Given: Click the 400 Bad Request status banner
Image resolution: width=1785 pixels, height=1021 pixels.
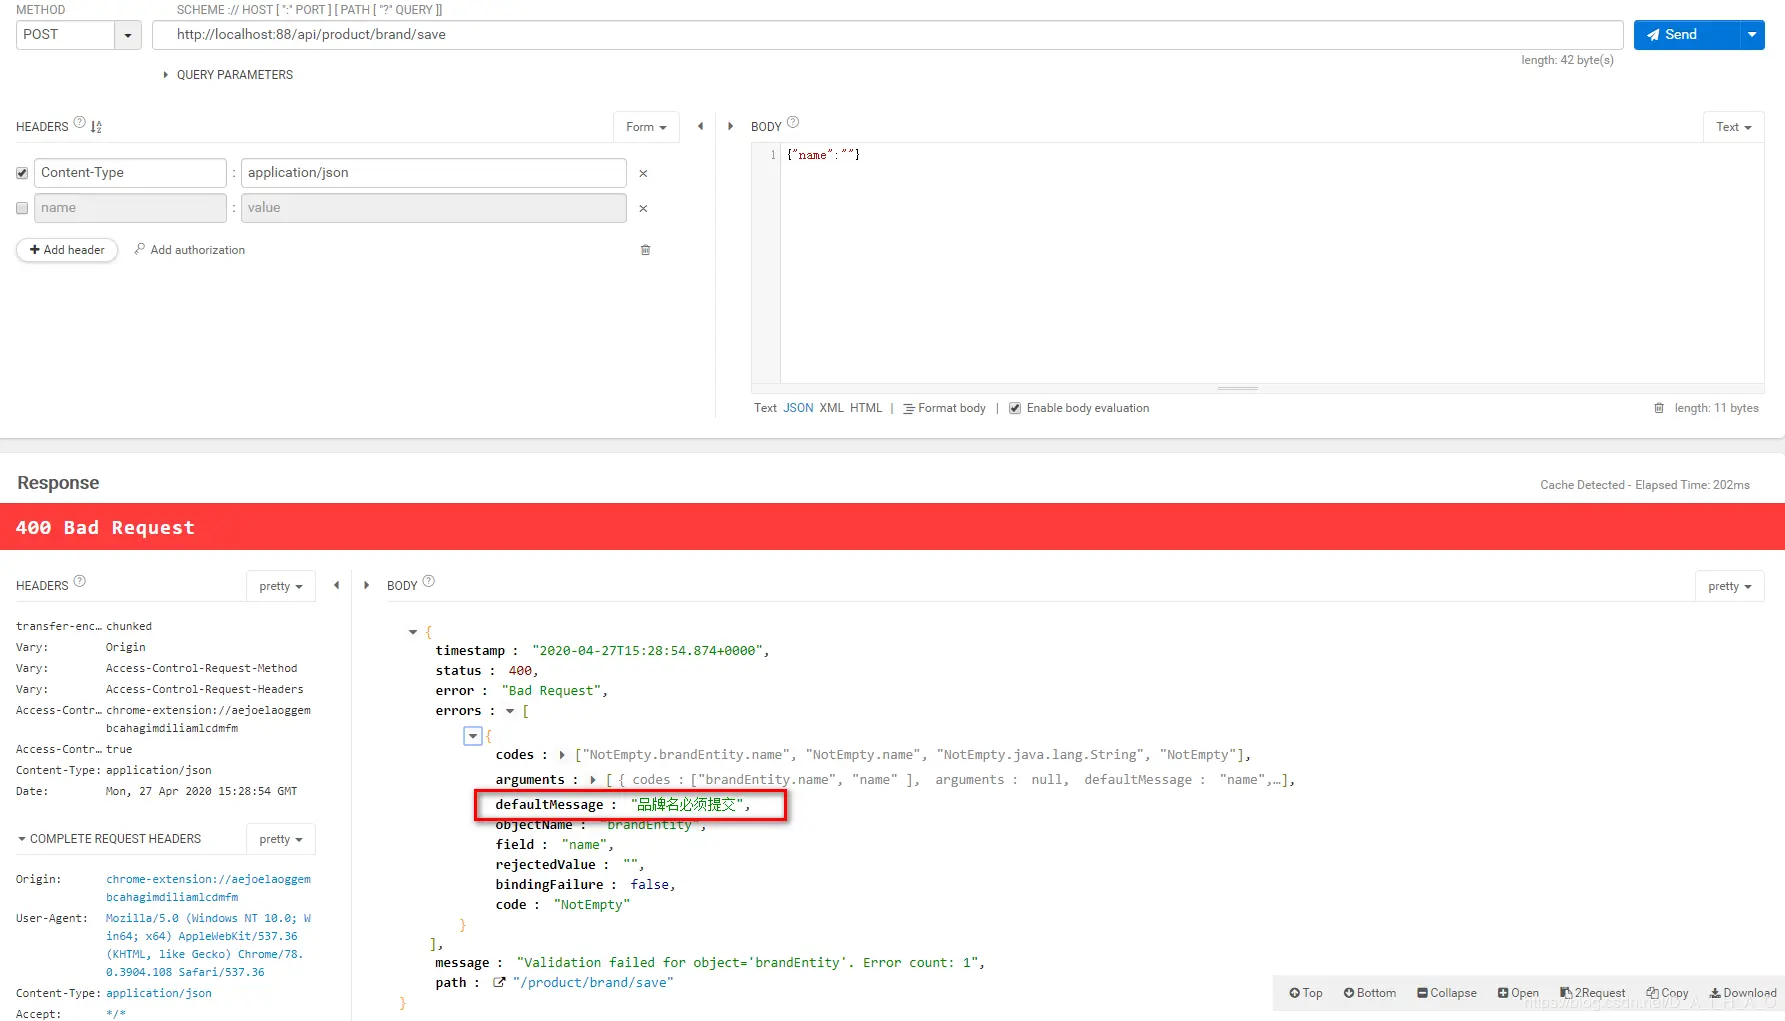Looking at the screenshot, I should (x=892, y=527).
